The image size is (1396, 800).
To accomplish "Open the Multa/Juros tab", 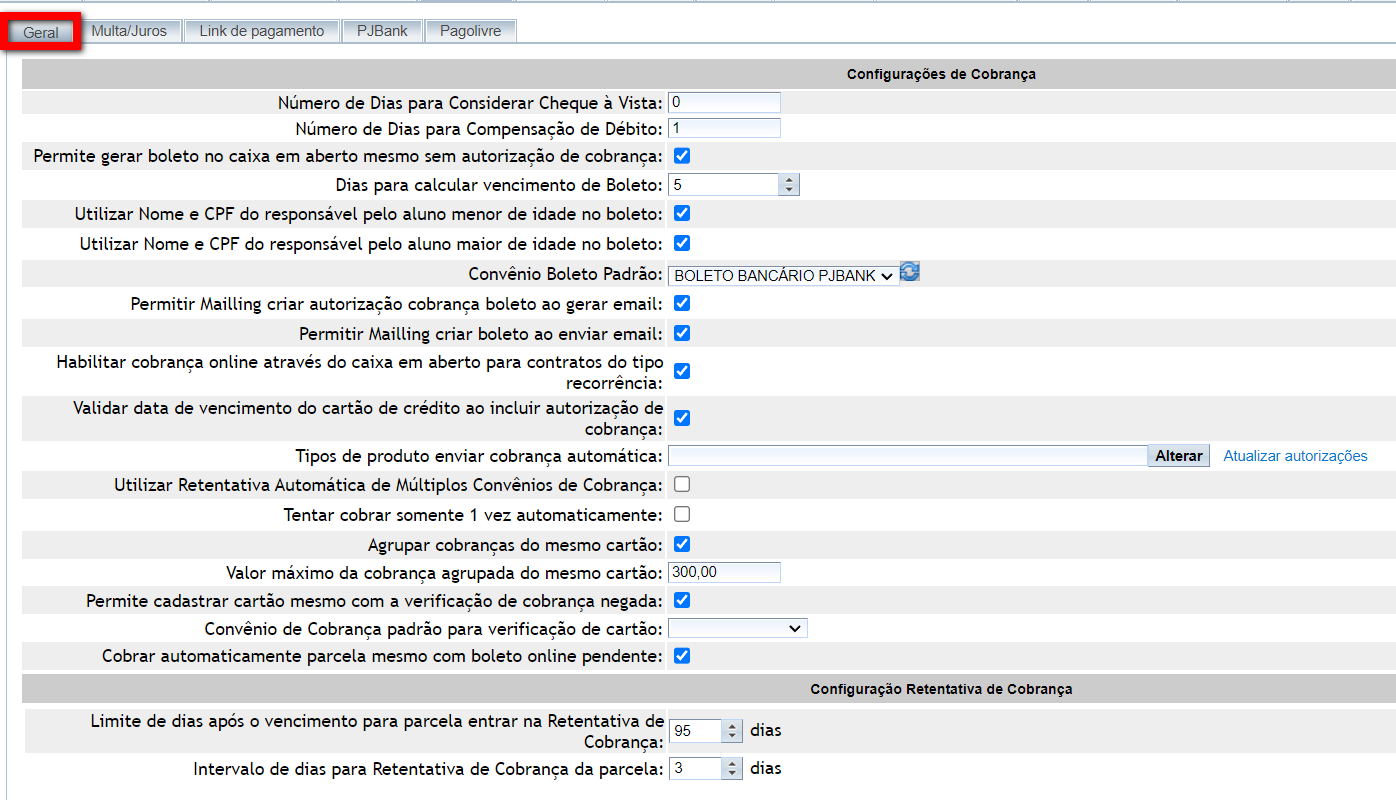I will [x=129, y=31].
